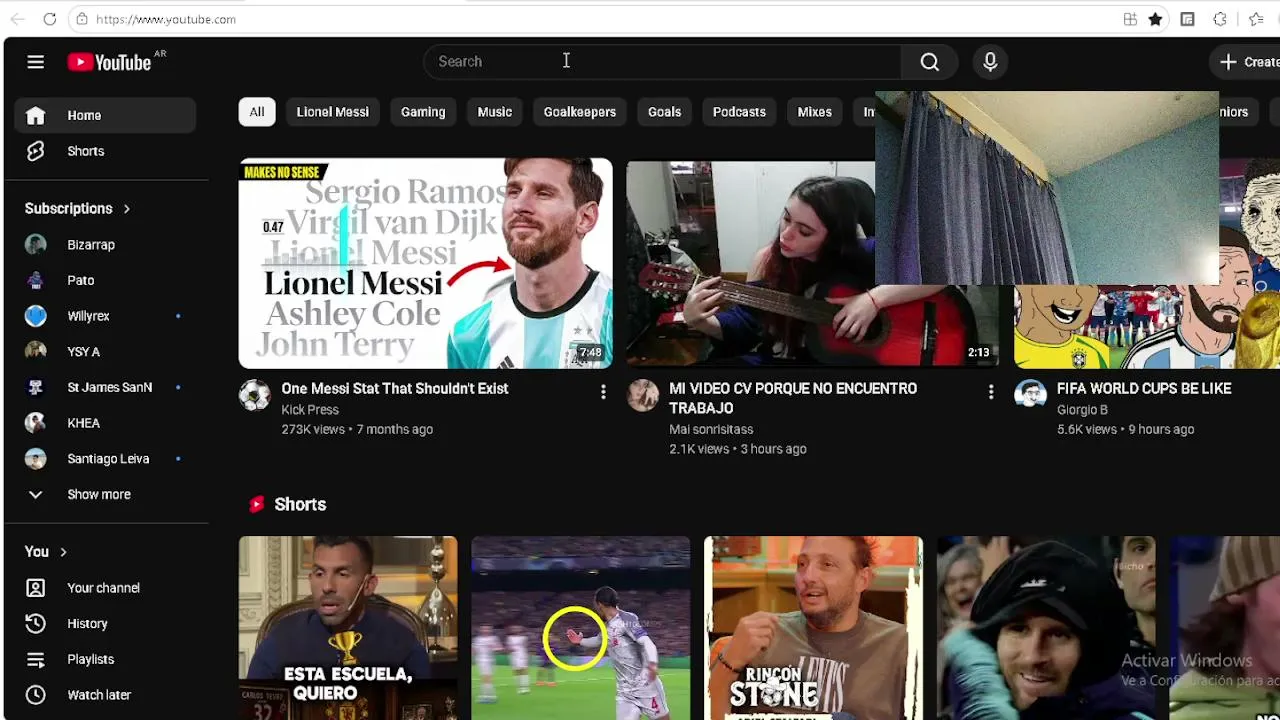The height and width of the screenshot is (720, 1280).
Task: Toggle the favorite star in address bar
Action: [1155, 19]
